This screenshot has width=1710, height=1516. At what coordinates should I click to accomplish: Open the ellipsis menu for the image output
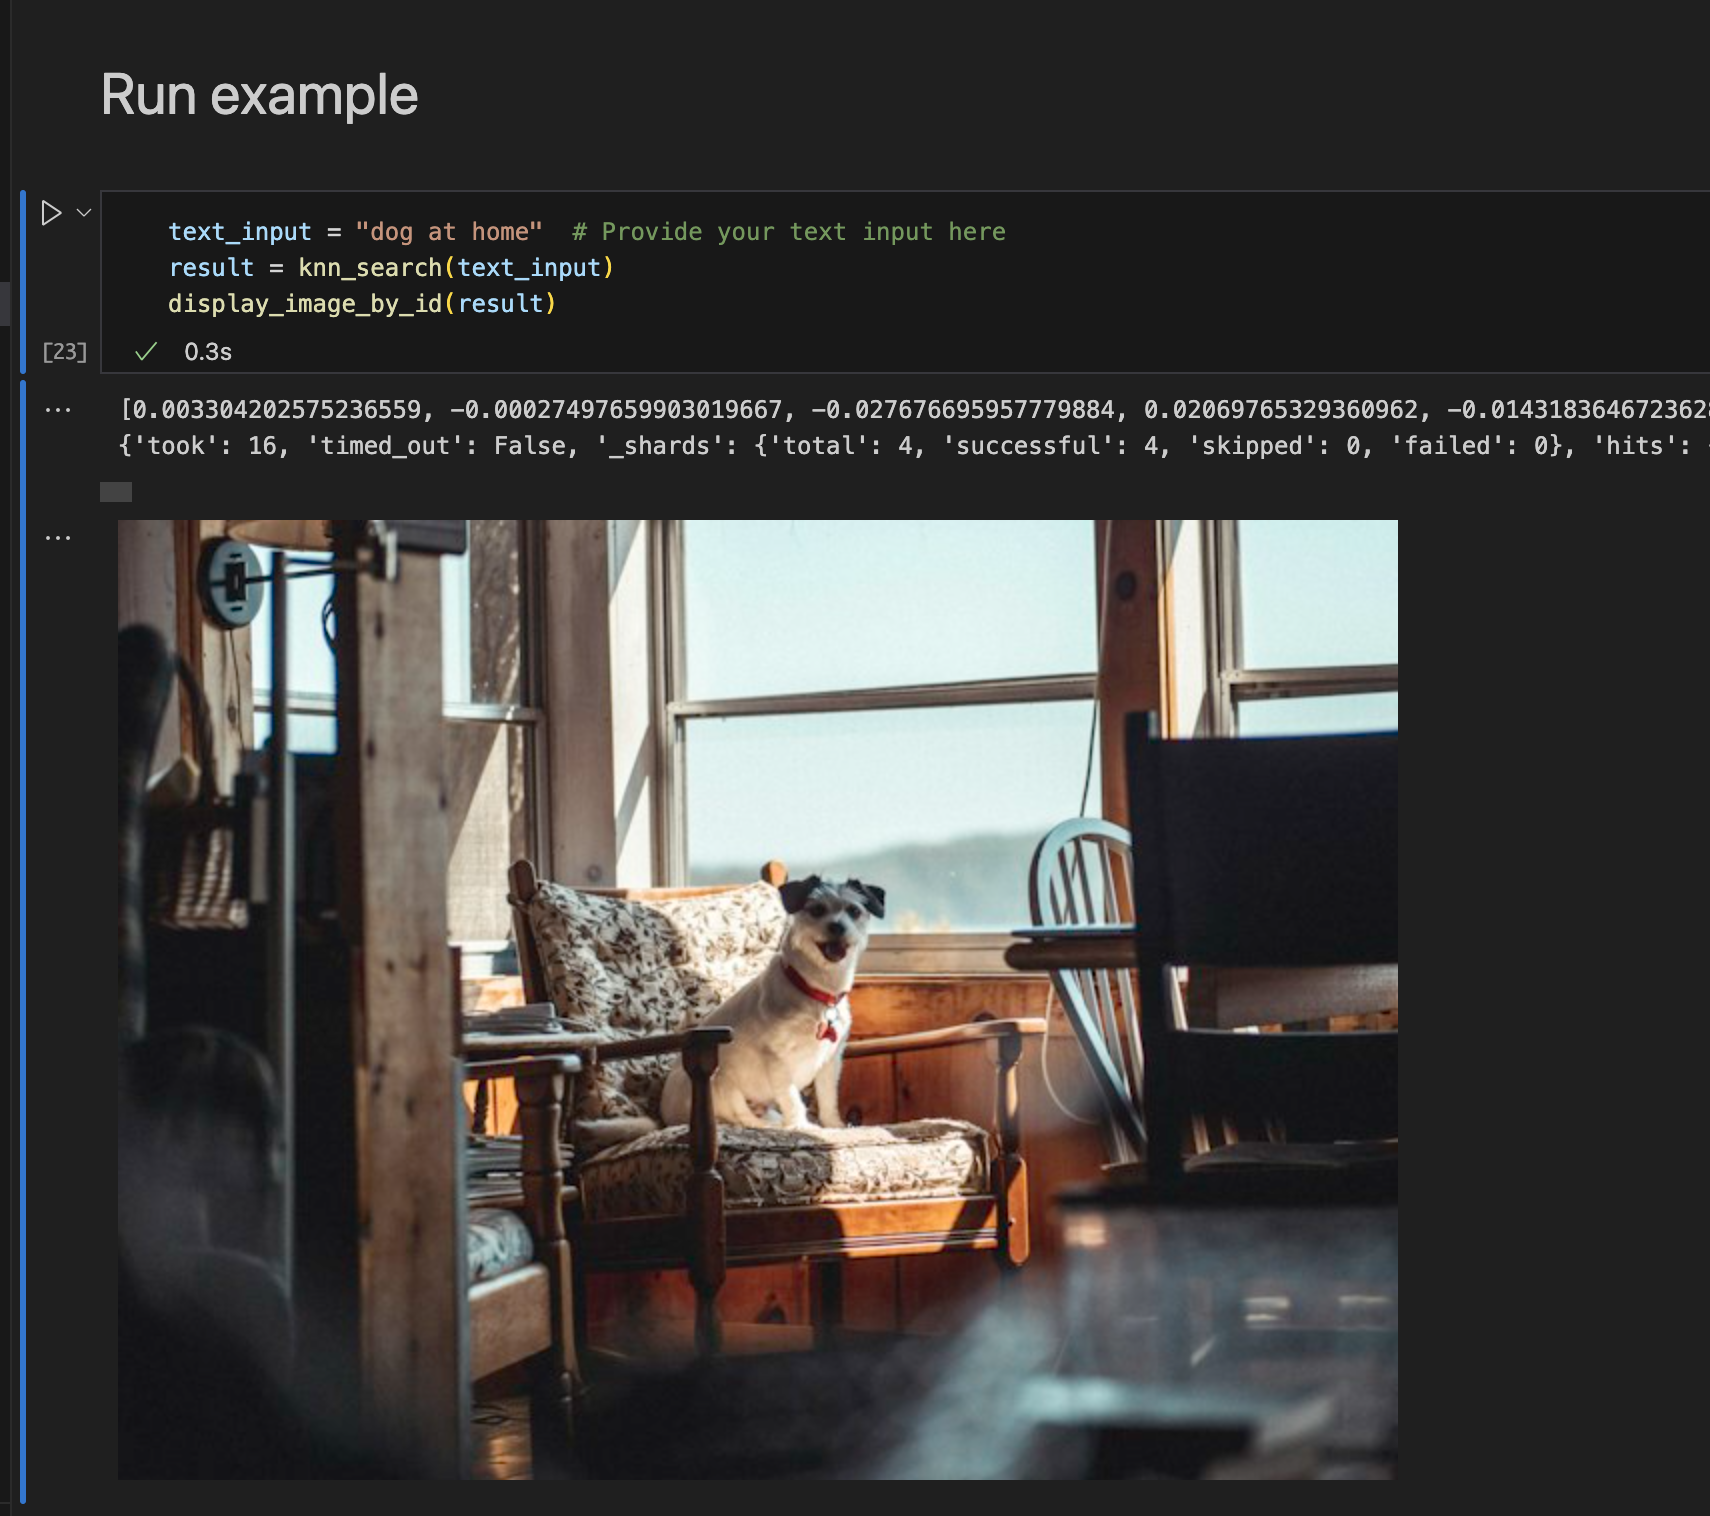coord(58,536)
